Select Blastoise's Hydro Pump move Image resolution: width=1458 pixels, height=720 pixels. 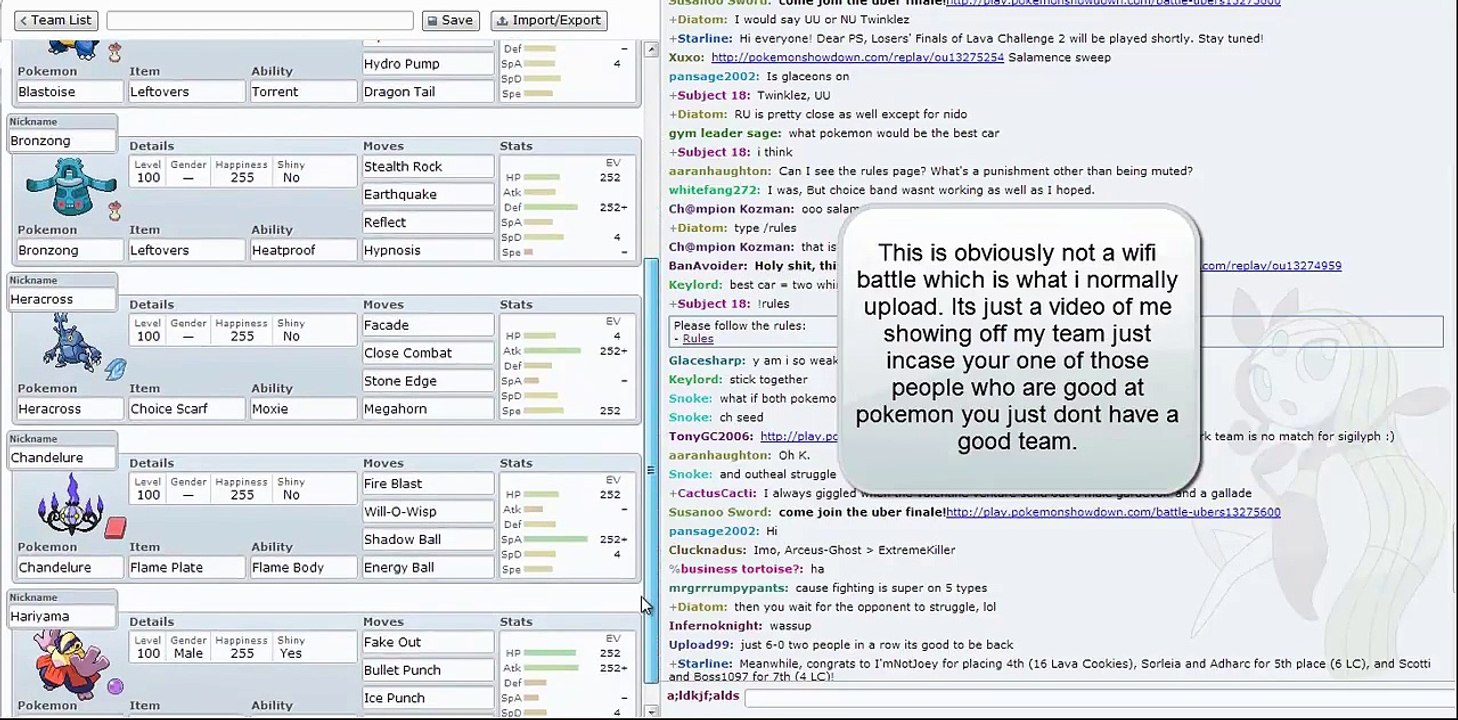click(428, 64)
